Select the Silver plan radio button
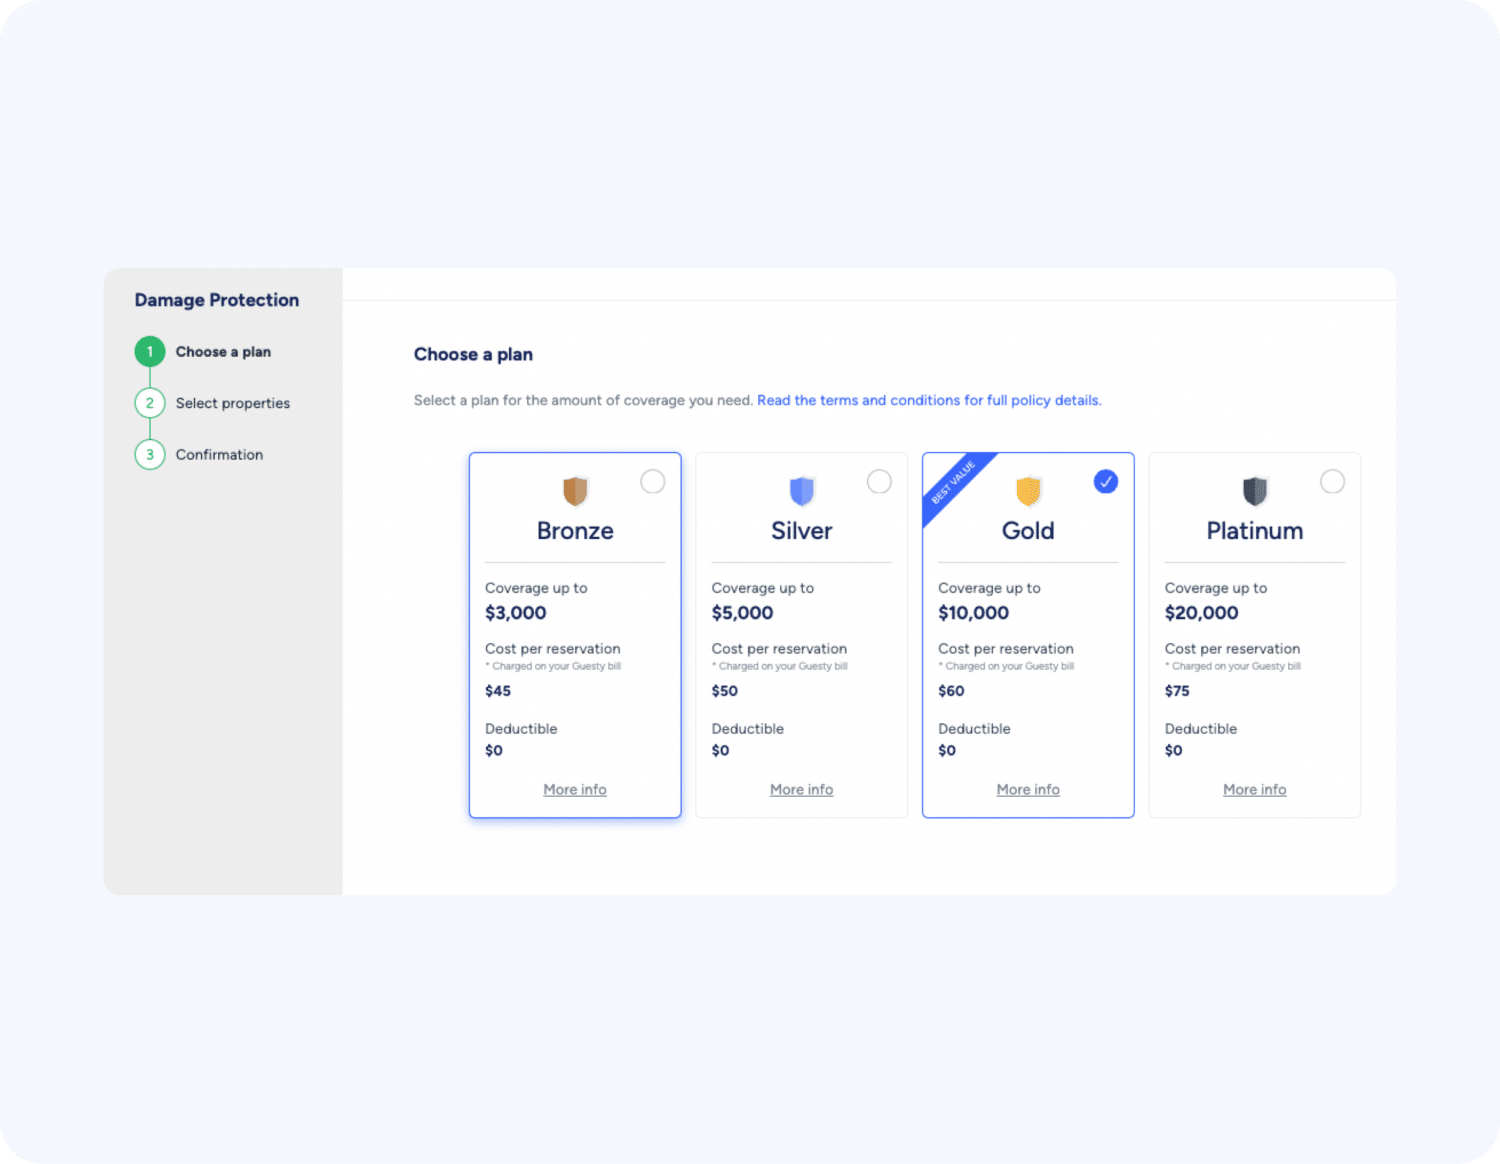This screenshot has width=1500, height=1164. tap(879, 482)
